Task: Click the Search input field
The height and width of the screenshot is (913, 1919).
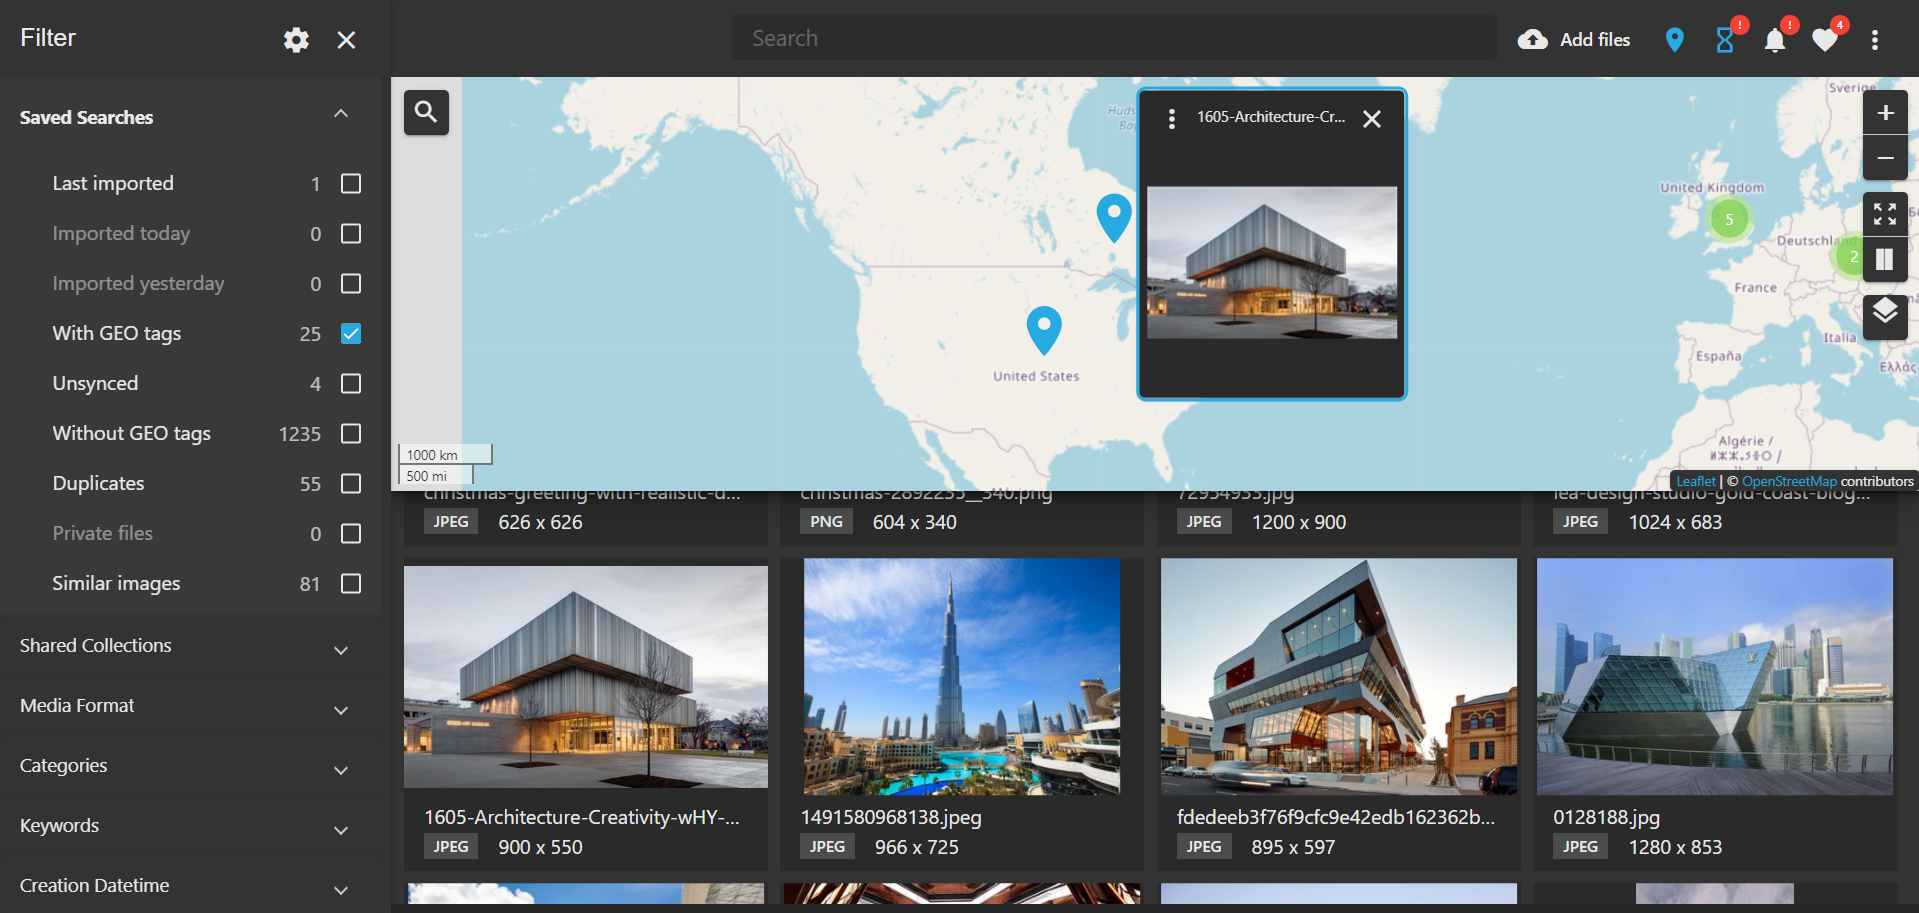Action: 1114,39
